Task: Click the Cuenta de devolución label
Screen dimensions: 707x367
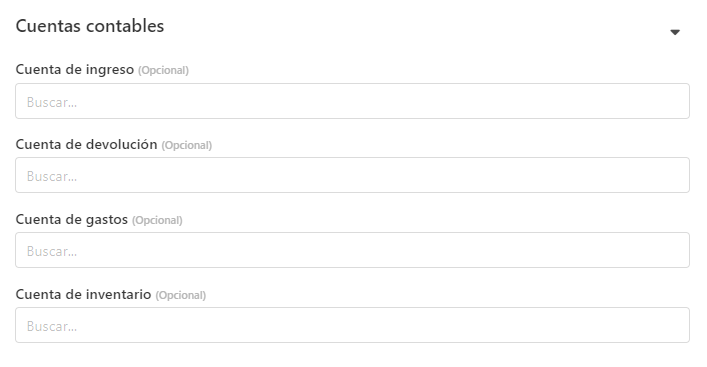Action: point(87,144)
